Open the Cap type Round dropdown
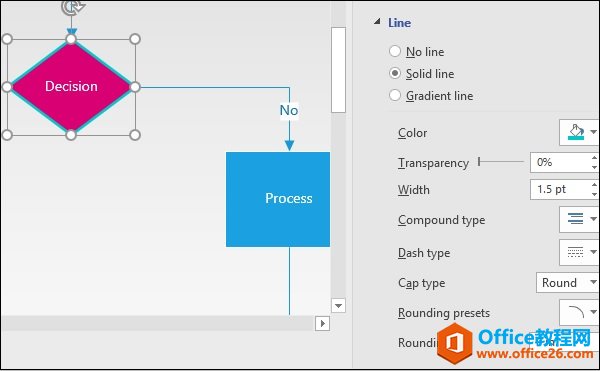 coord(567,283)
